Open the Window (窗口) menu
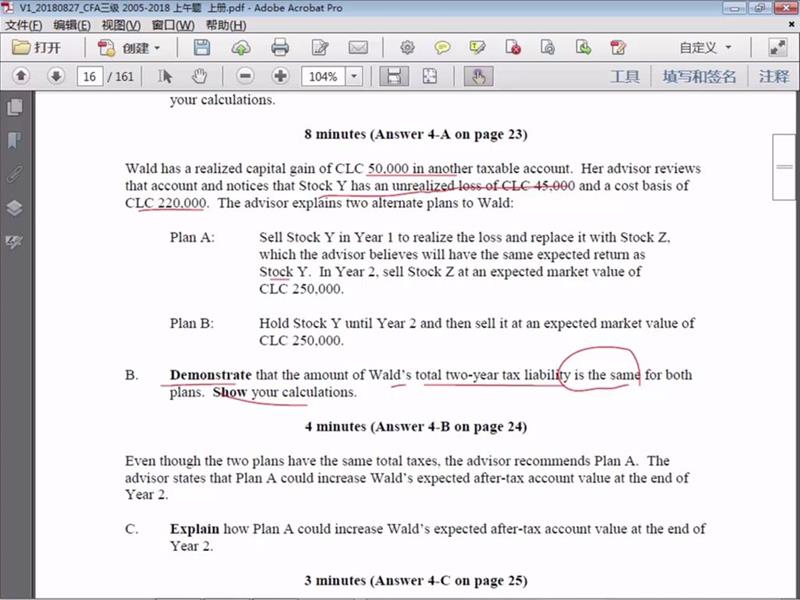800x600 pixels. pyautogui.click(x=173, y=25)
